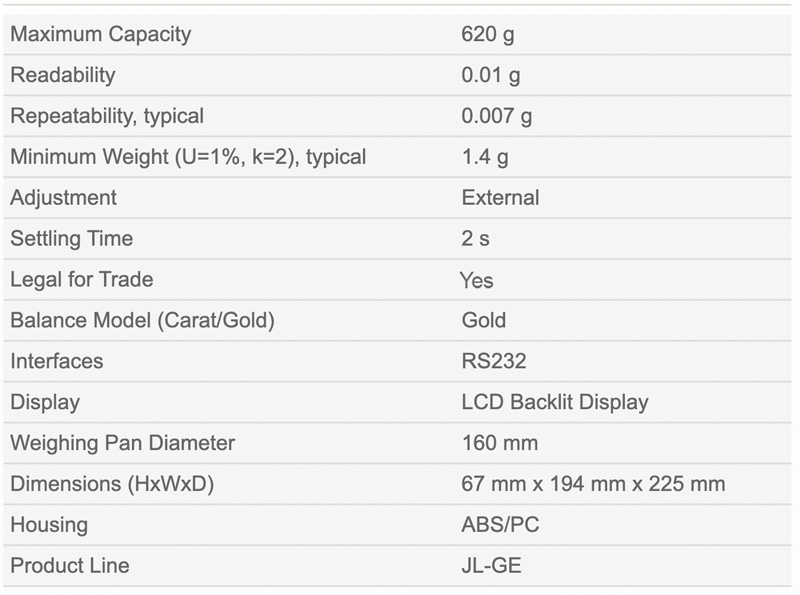Select the Settling Time label

(x=71, y=238)
